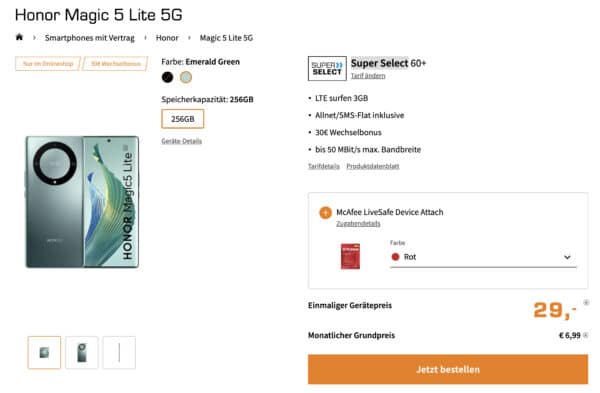The image size is (600, 393).
Task: Open the Produktdatenblatt link
Action: (373, 166)
